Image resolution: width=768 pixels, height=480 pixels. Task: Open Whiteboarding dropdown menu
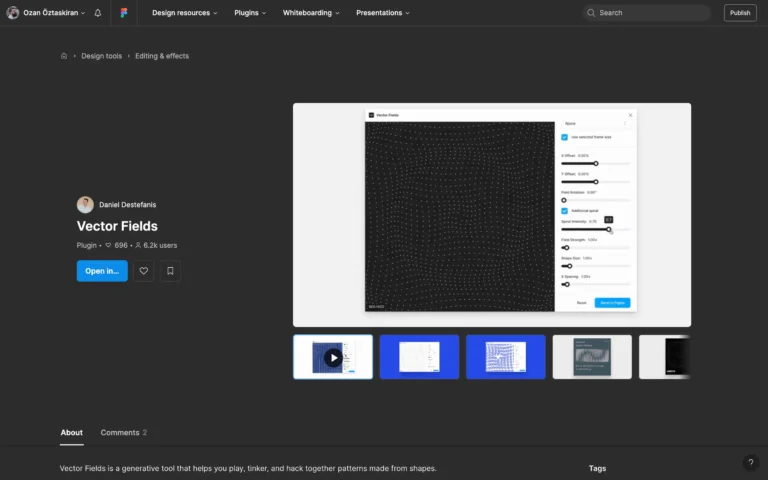(311, 13)
